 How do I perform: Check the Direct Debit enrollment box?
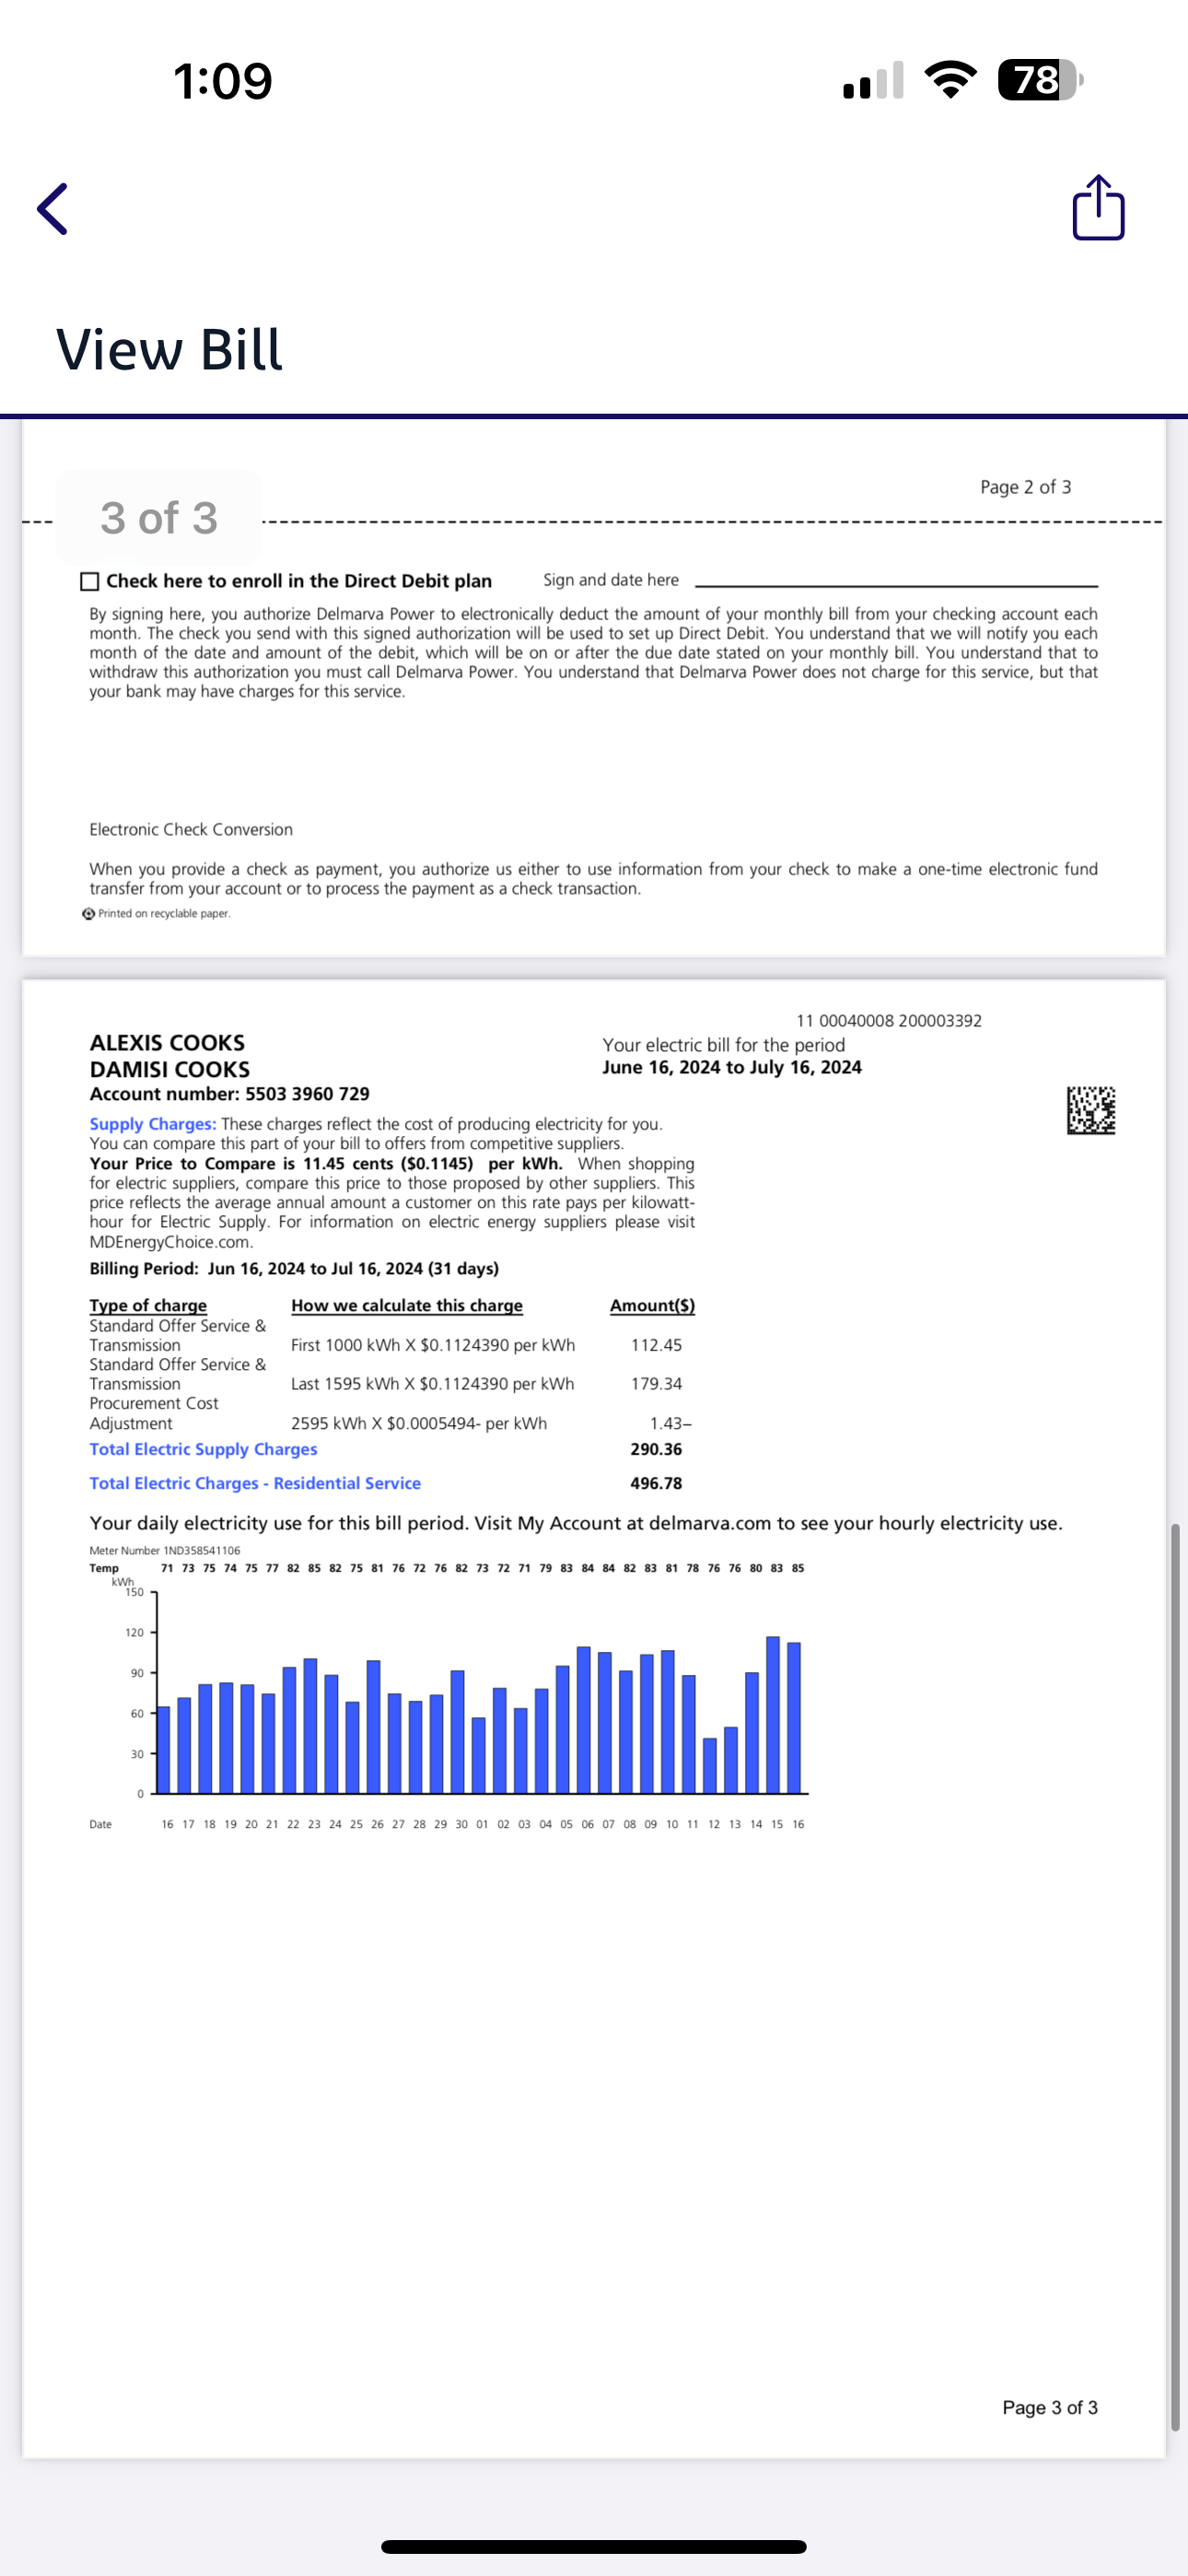pos(90,581)
